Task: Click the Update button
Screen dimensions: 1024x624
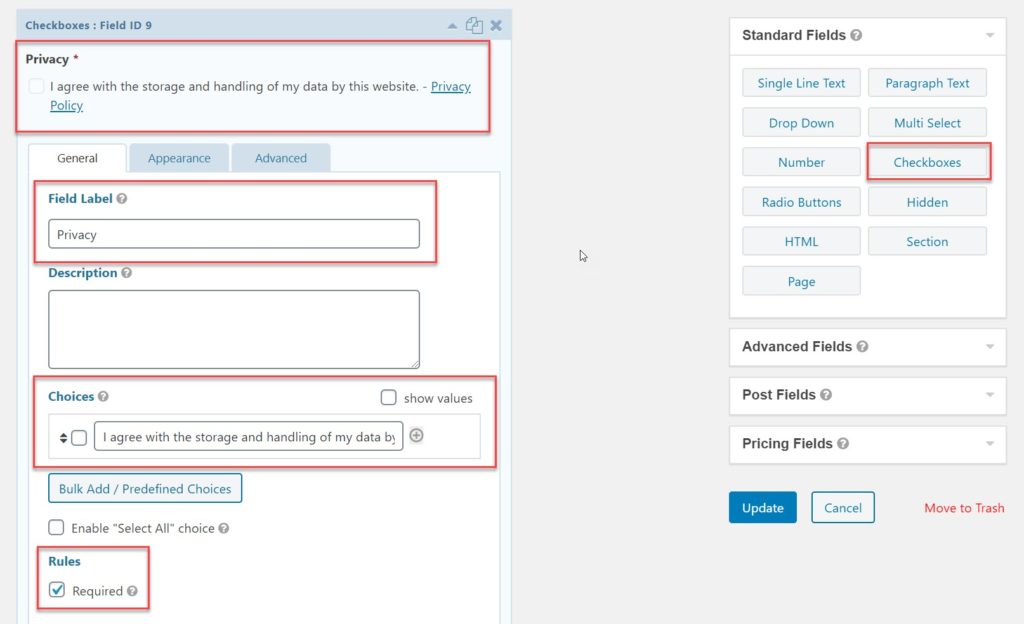Action: (x=762, y=508)
